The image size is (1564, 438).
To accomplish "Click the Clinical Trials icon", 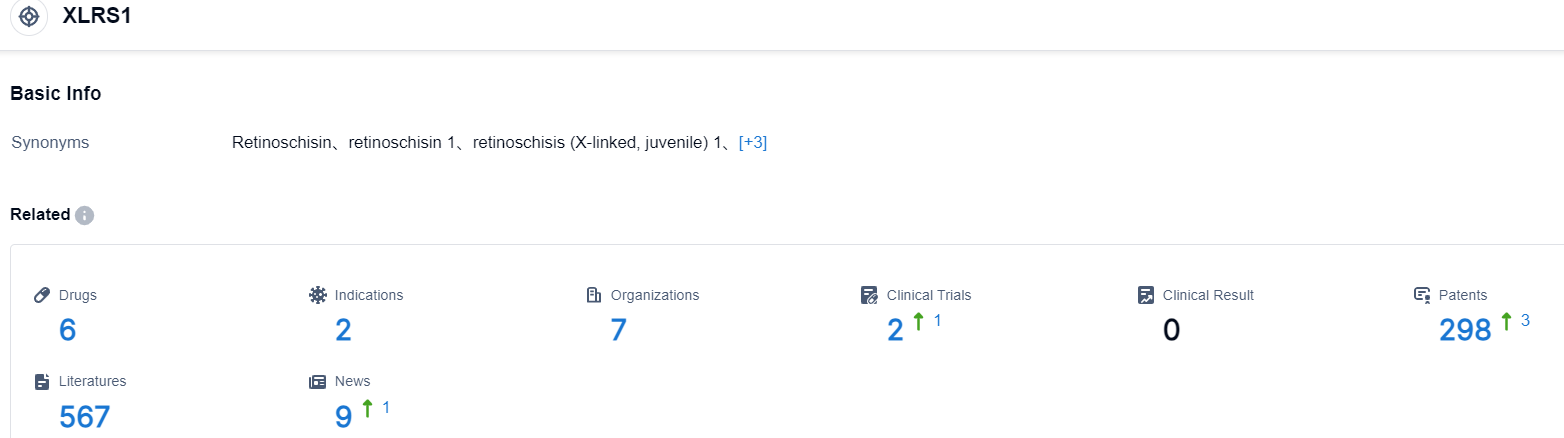I will [869, 295].
